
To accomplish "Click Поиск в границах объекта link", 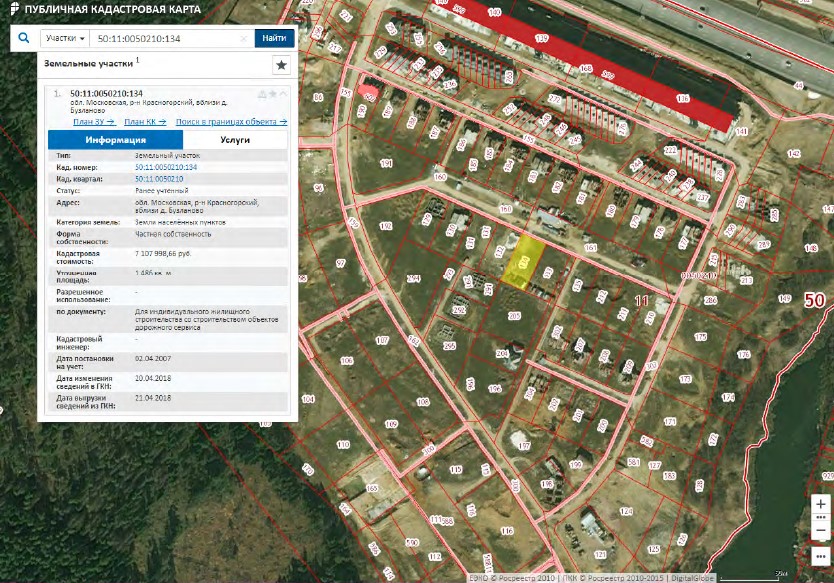I will click(231, 121).
